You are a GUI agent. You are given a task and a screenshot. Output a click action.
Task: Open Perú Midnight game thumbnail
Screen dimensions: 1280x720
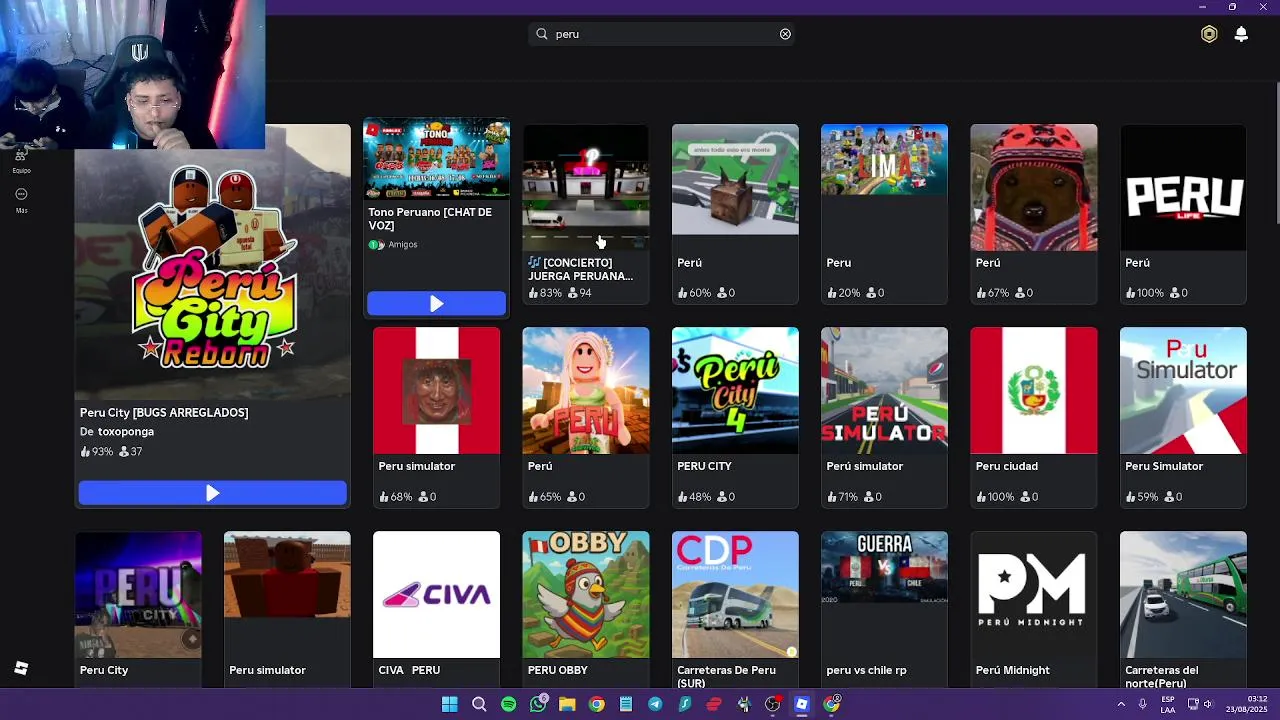point(1034,594)
